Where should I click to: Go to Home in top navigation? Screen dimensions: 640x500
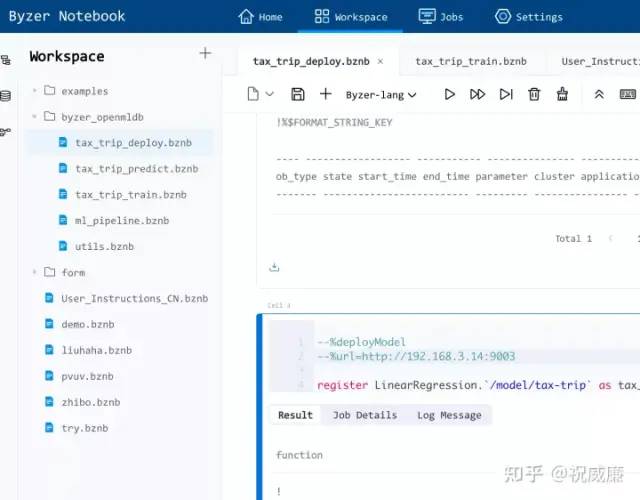tap(260, 17)
